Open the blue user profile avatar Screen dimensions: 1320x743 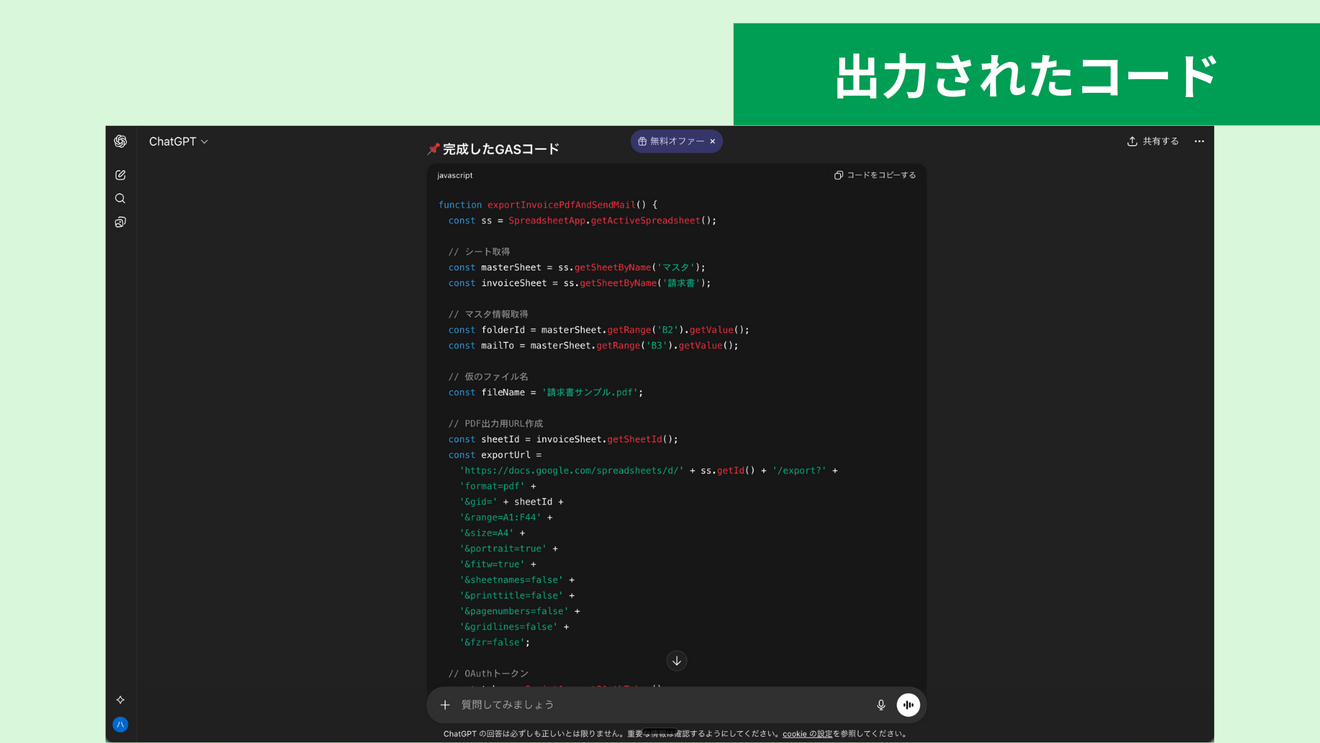[120, 725]
